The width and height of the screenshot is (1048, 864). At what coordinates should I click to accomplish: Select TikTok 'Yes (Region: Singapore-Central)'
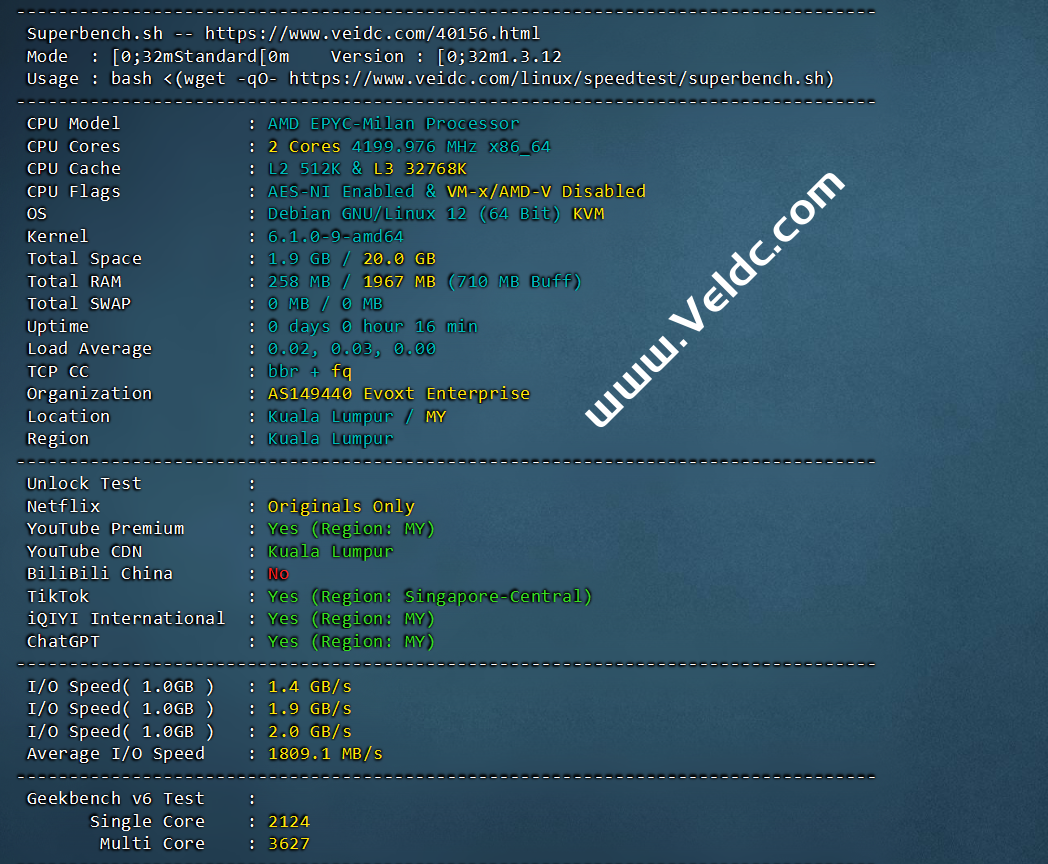coord(430,596)
